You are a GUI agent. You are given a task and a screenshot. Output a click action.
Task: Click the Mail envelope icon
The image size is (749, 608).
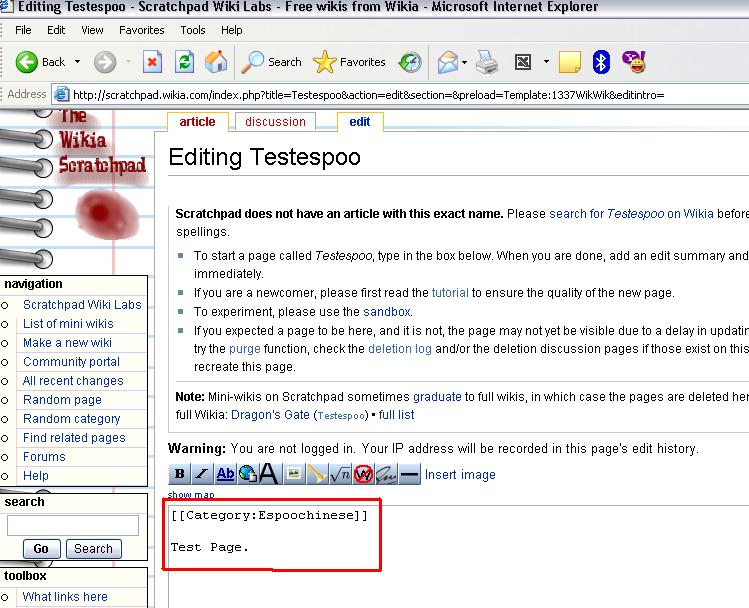[448, 62]
